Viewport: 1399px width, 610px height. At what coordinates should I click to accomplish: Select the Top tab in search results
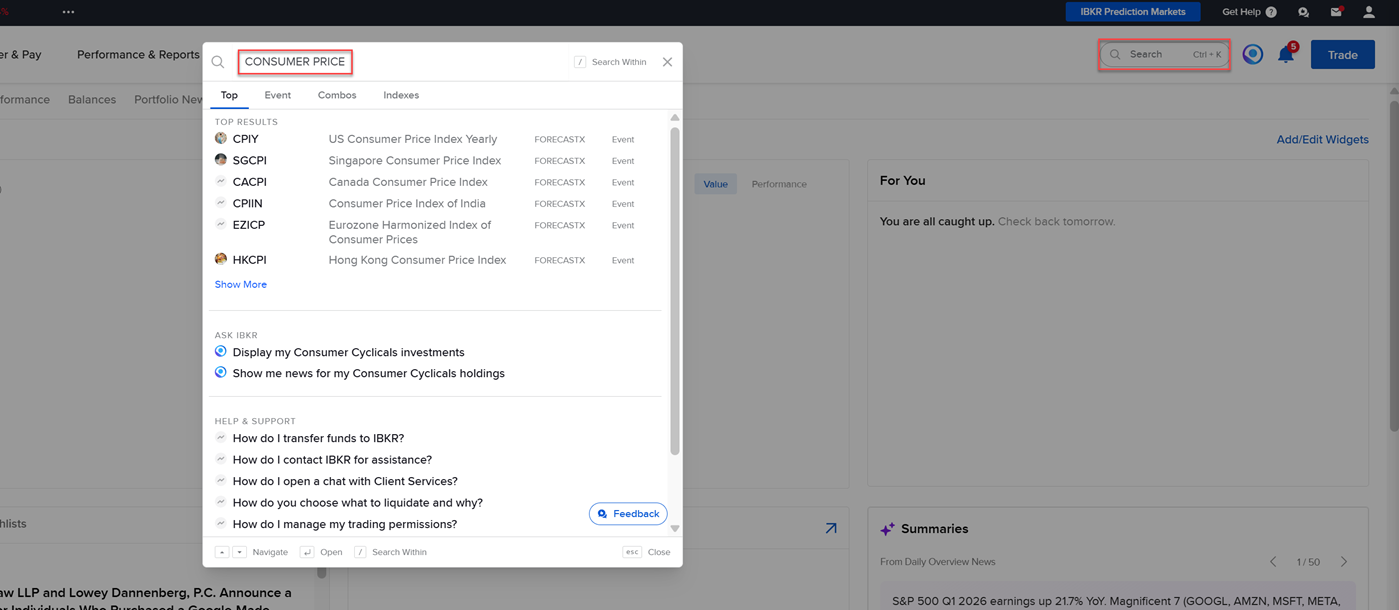pyautogui.click(x=229, y=95)
